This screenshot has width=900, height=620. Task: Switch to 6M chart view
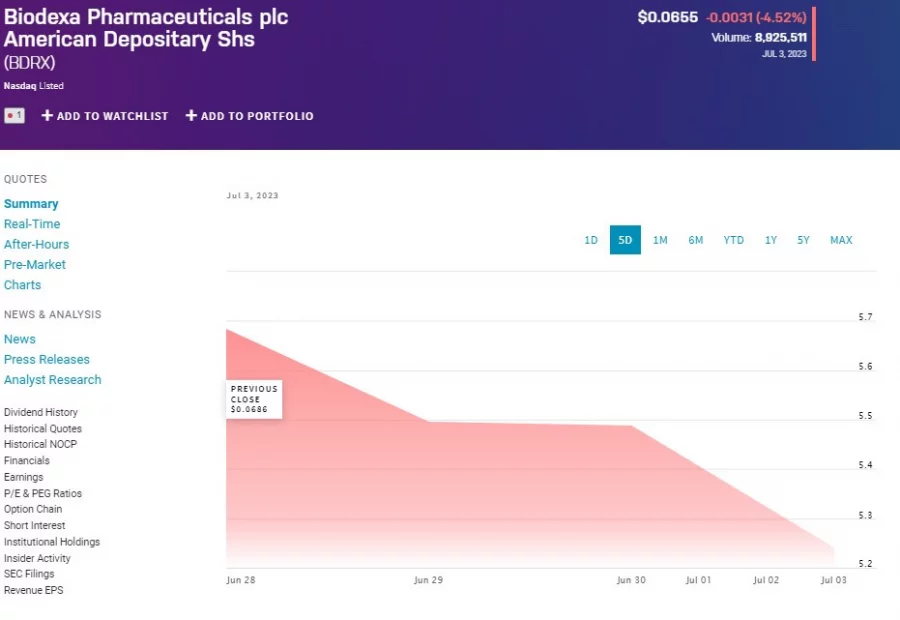(x=696, y=240)
